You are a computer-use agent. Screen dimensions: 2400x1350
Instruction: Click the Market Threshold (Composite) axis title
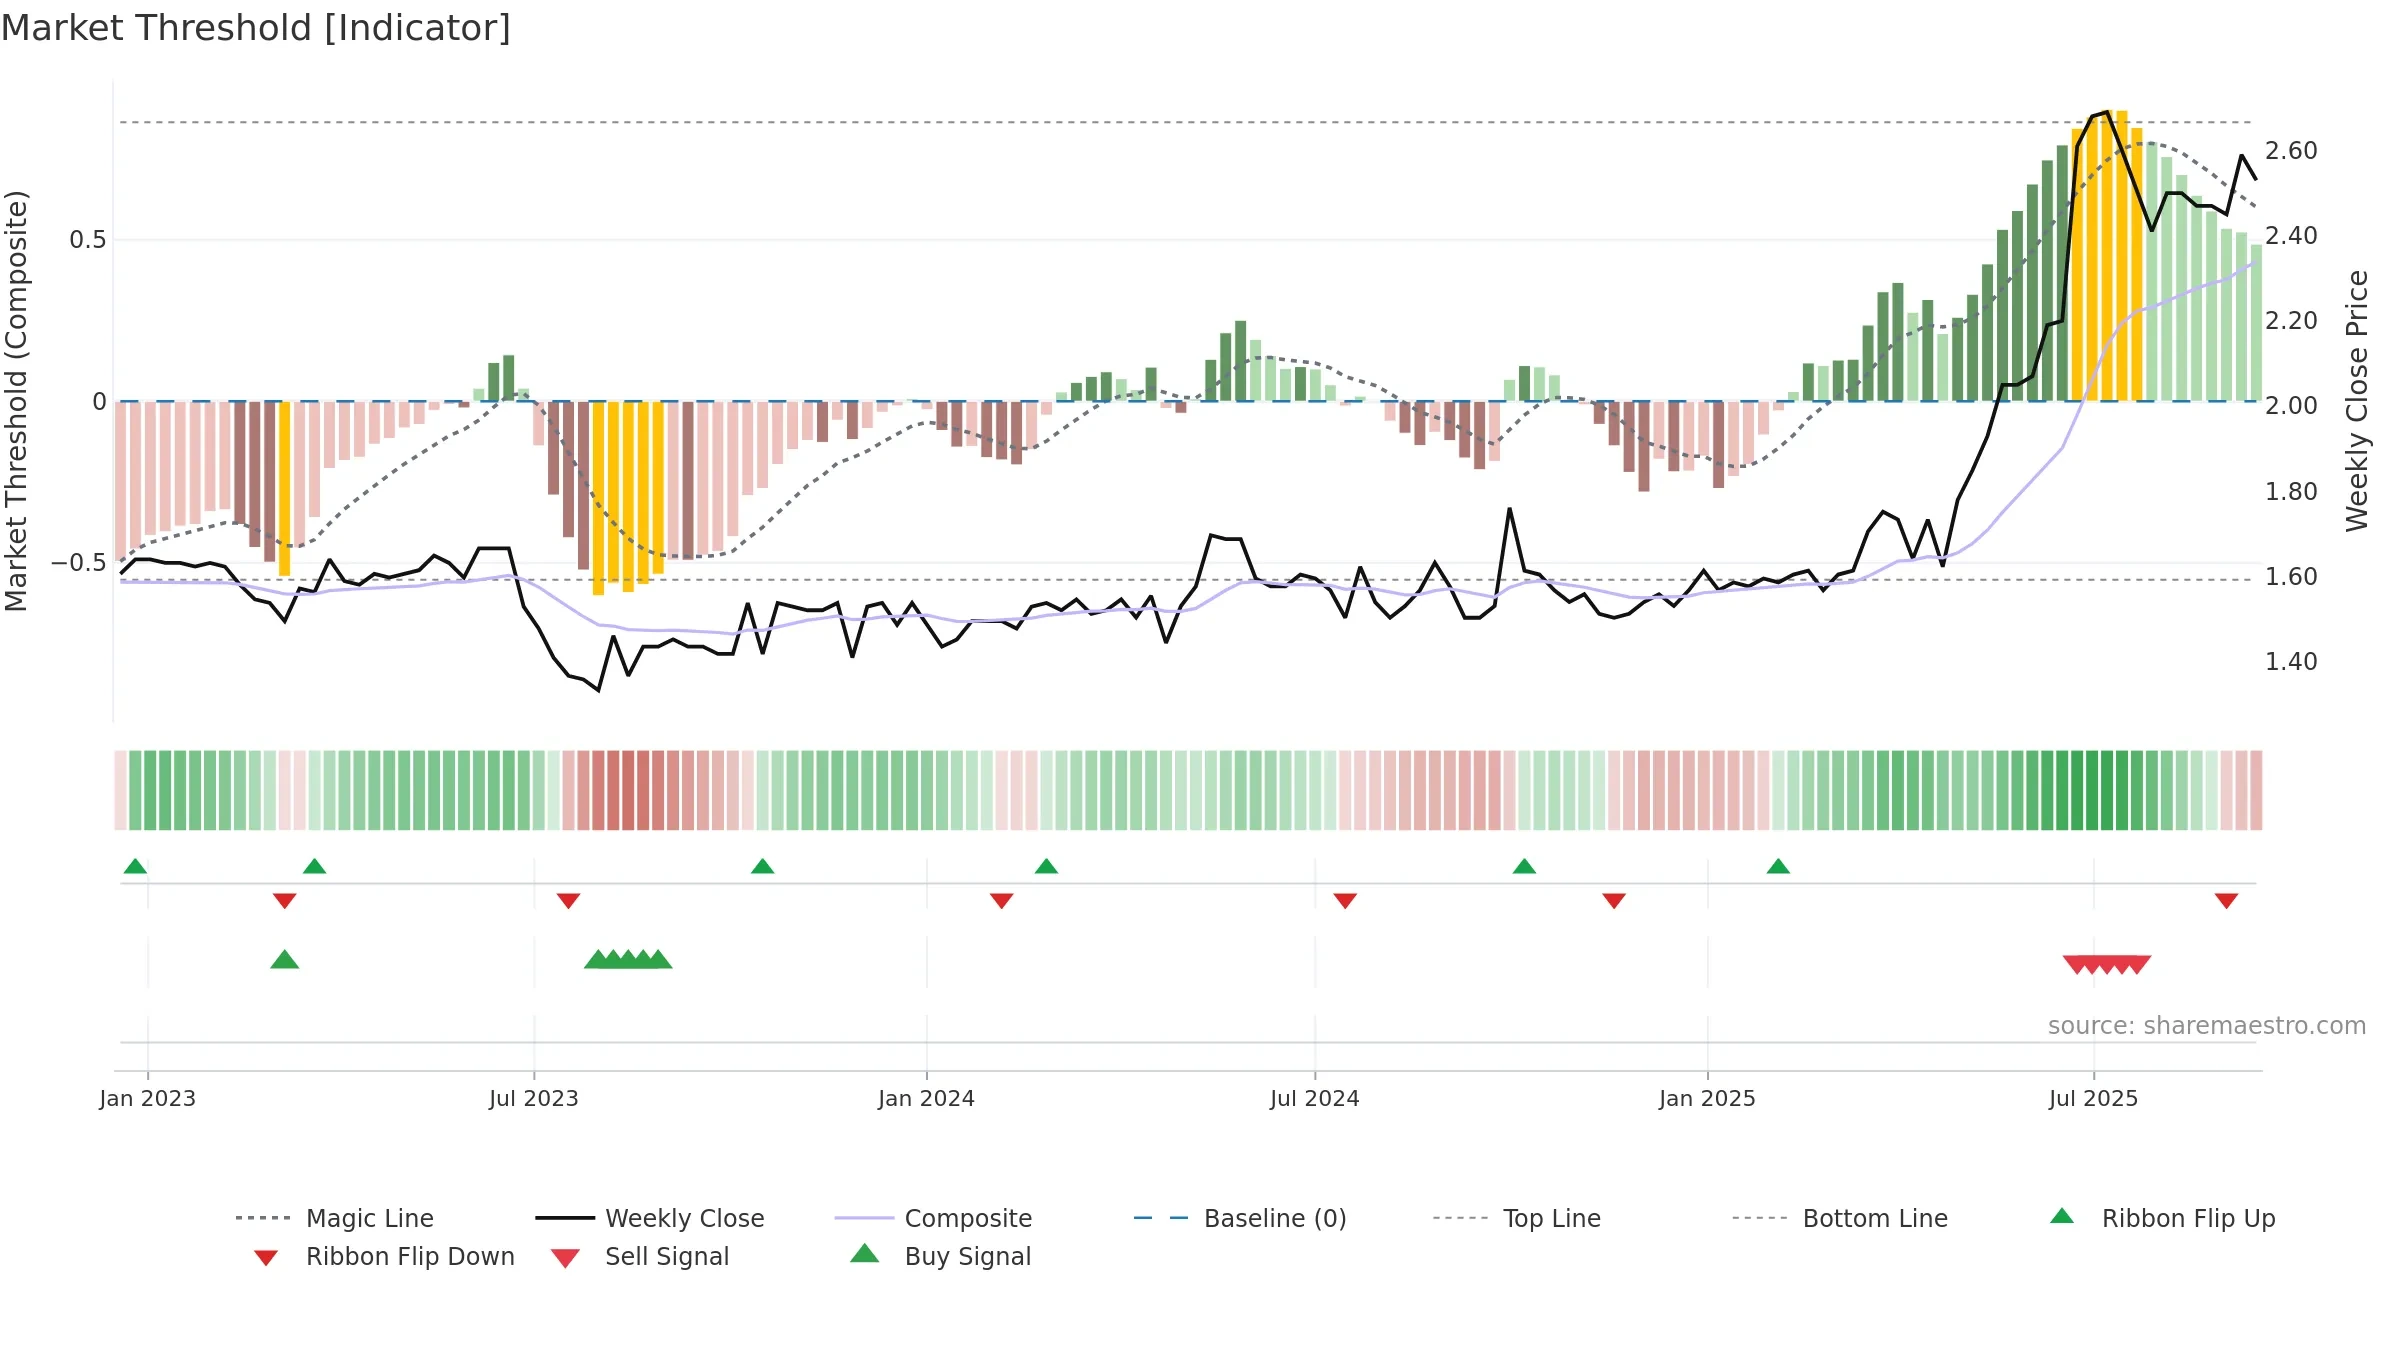pos(16,401)
